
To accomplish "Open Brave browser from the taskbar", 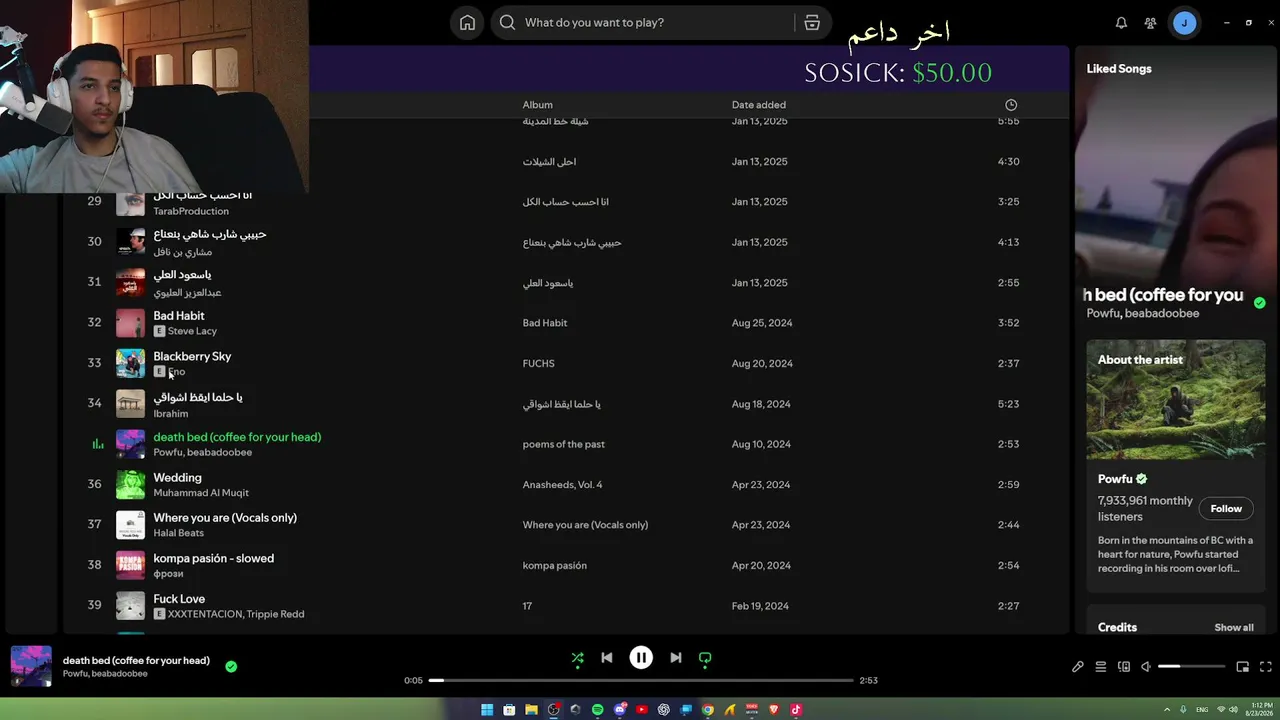I will [x=774, y=710].
